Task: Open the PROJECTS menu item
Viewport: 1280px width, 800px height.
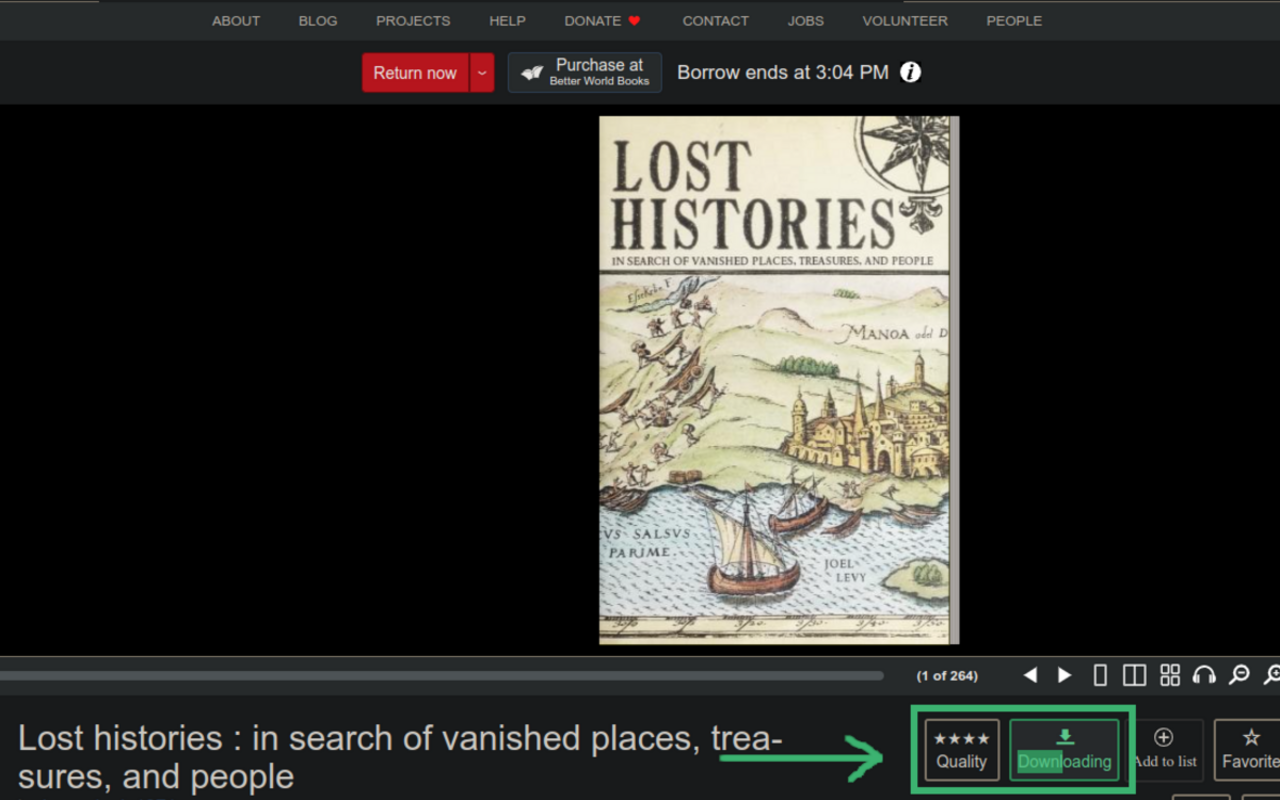Action: click(x=413, y=20)
